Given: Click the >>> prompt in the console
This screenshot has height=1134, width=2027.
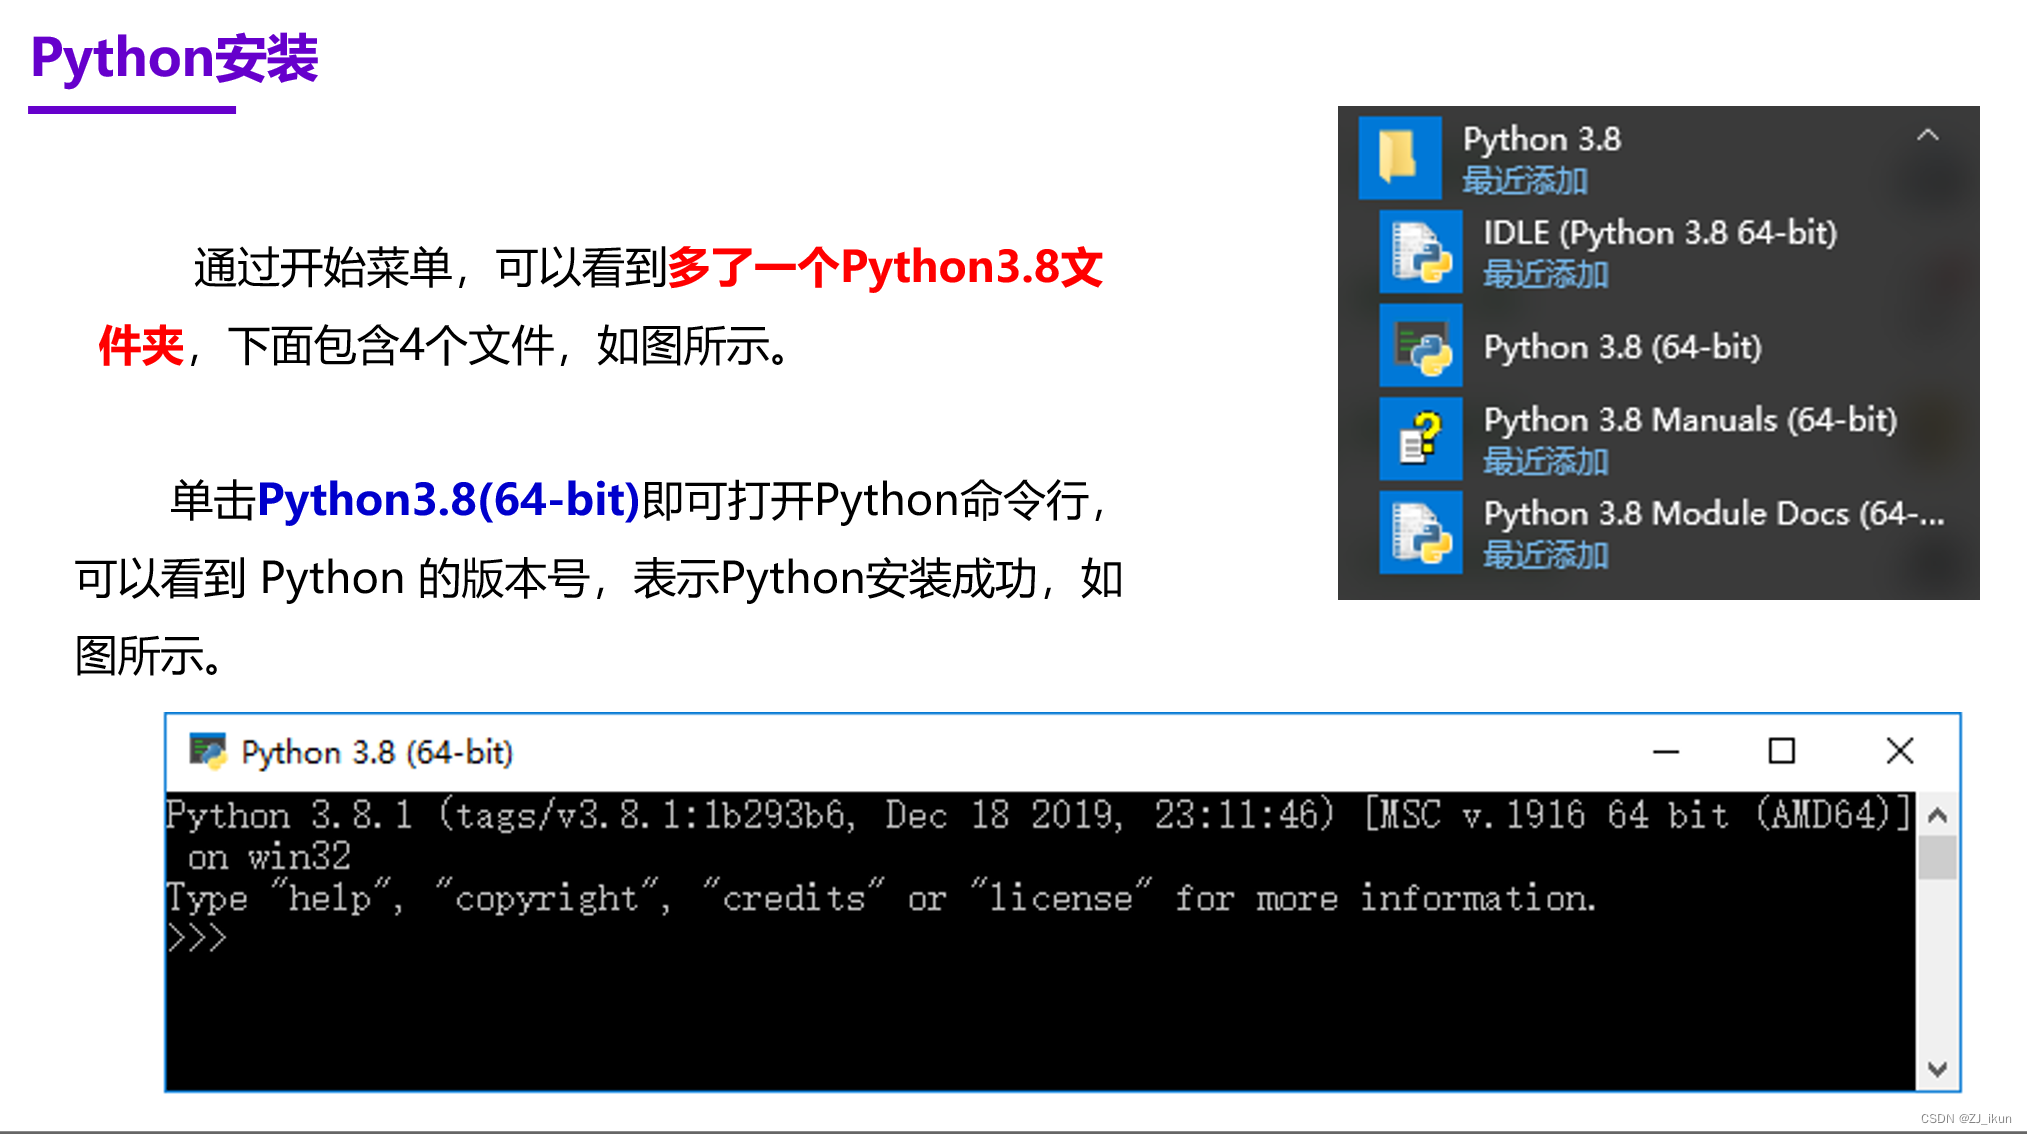Looking at the screenshot, I should coord(197,938).
